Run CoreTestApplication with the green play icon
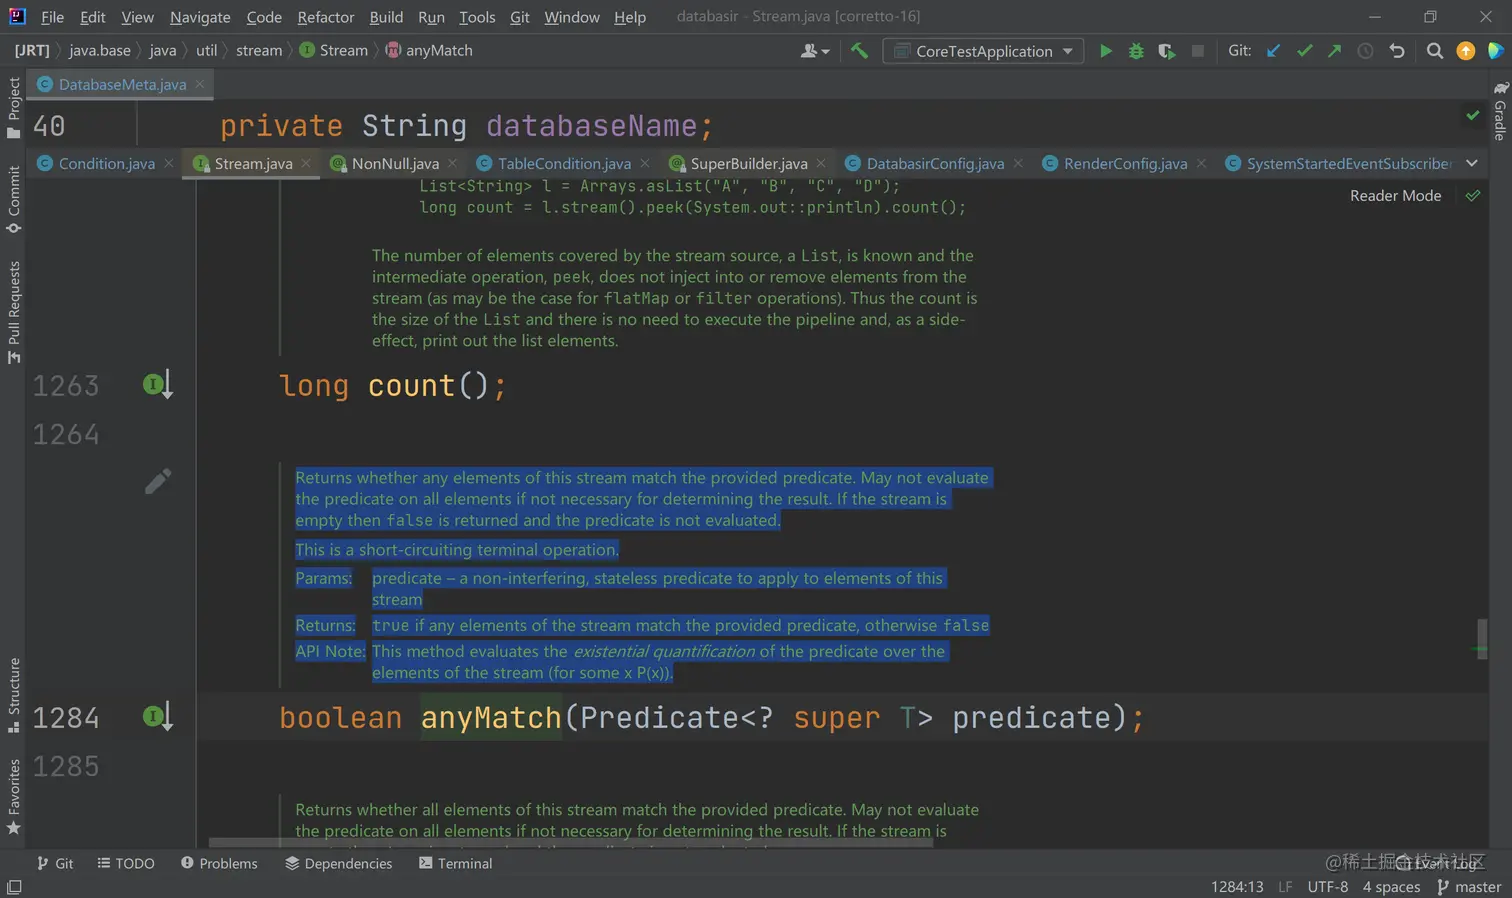Image resolution: width=1512 pixels, height=898 pixels. click(x=1105, y=51)
